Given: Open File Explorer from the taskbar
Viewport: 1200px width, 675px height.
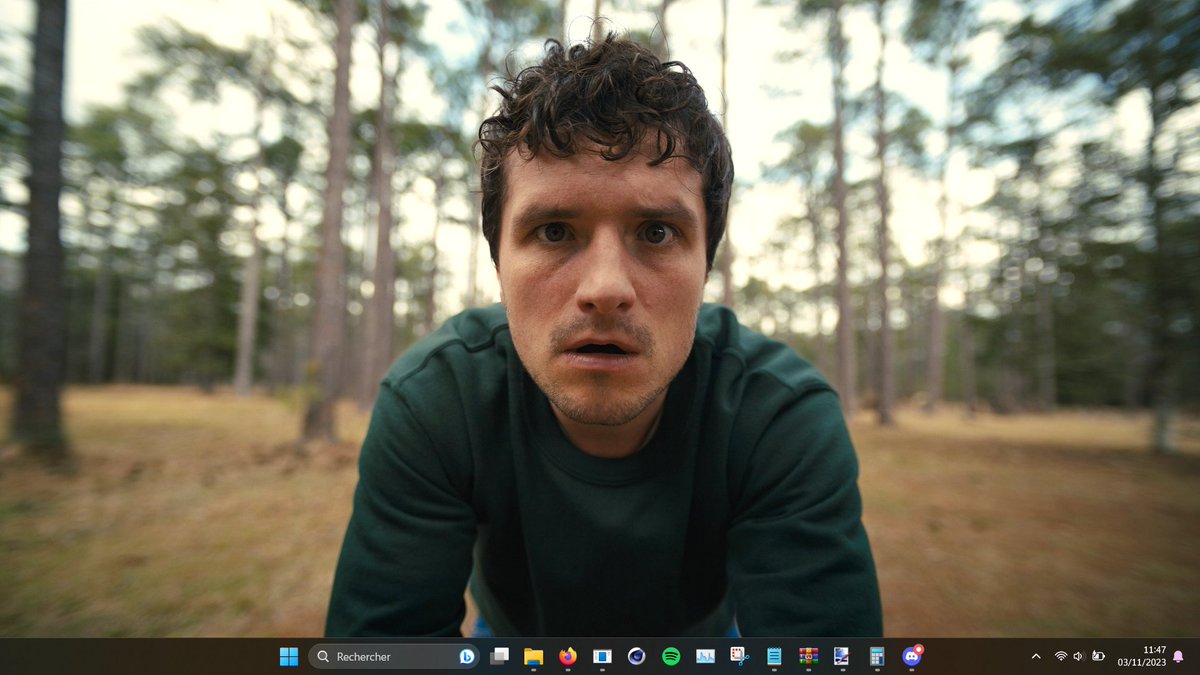Looking at the screenshot, I should pos(533,656).
